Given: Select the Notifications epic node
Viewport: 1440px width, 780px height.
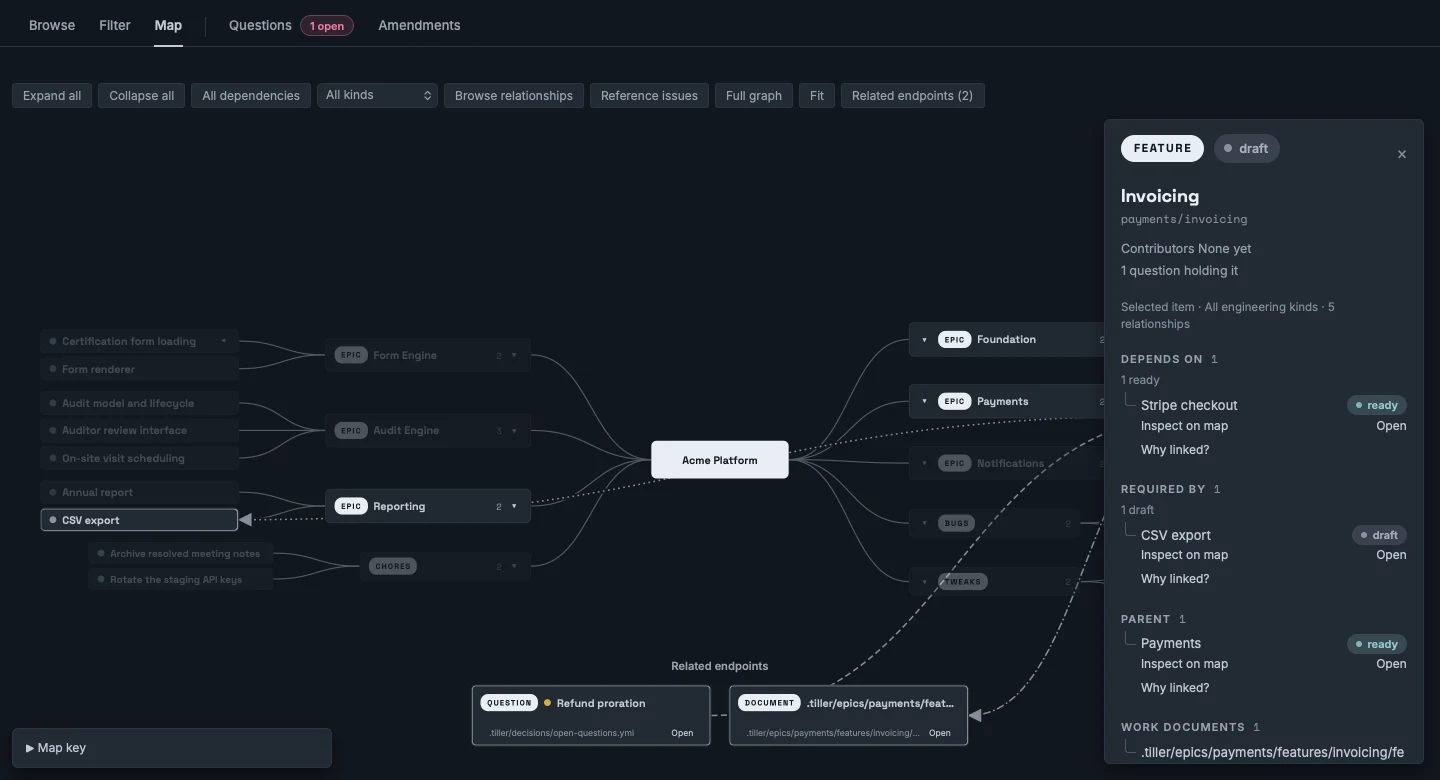Looking at the screenshot, I should coord(1008,463).
